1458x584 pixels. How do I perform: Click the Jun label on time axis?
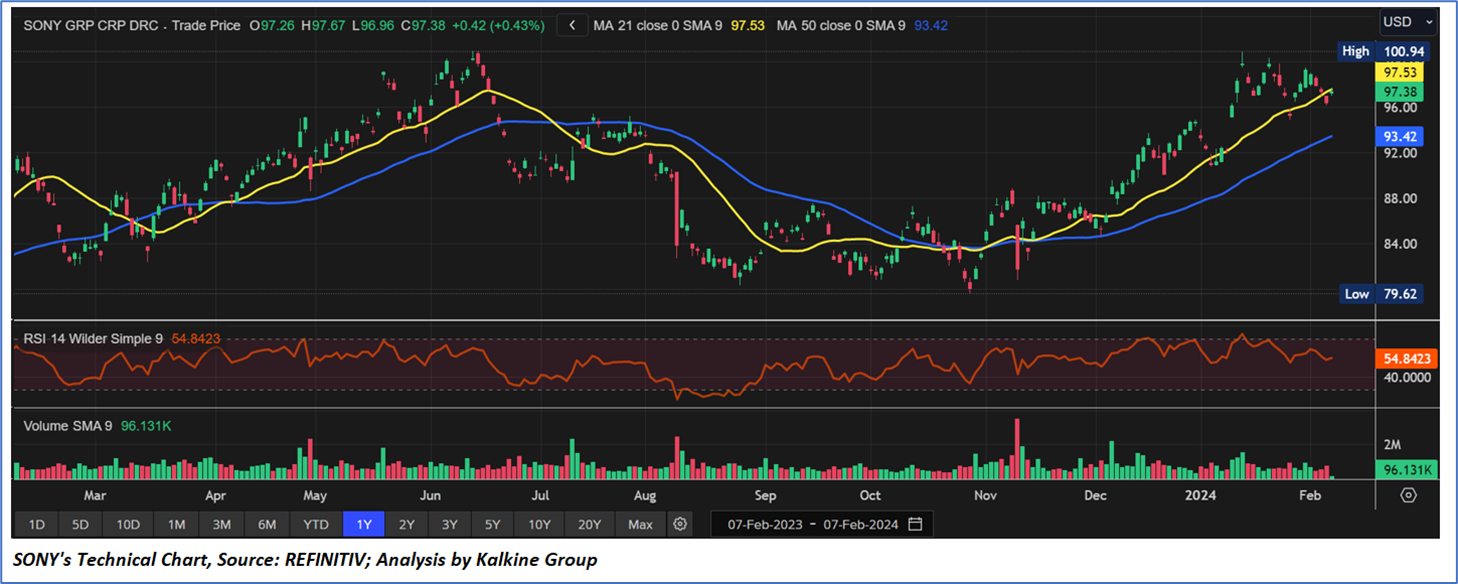(431, 495)
